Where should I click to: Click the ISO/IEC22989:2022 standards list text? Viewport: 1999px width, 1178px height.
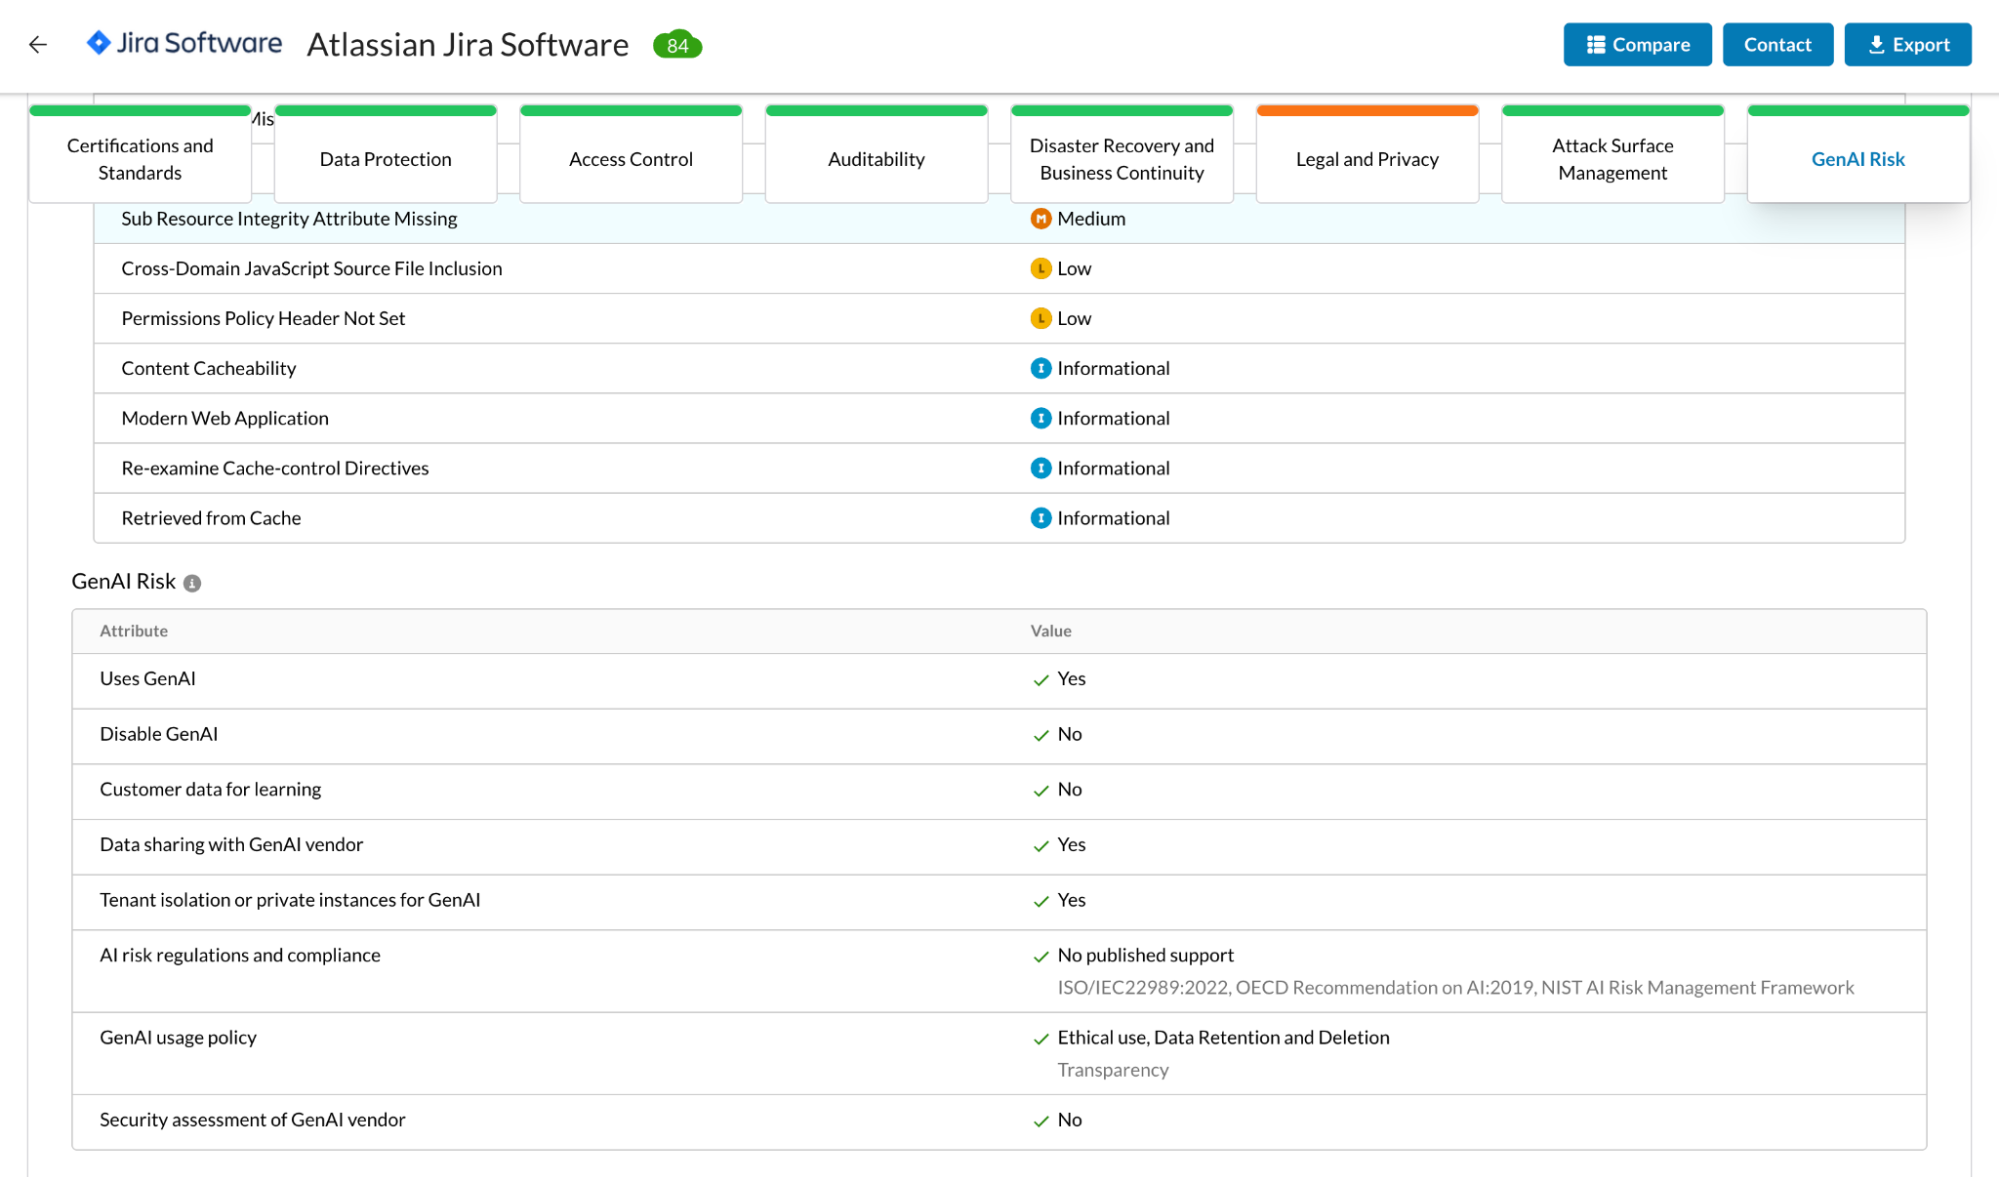(x=1456, y=988)
